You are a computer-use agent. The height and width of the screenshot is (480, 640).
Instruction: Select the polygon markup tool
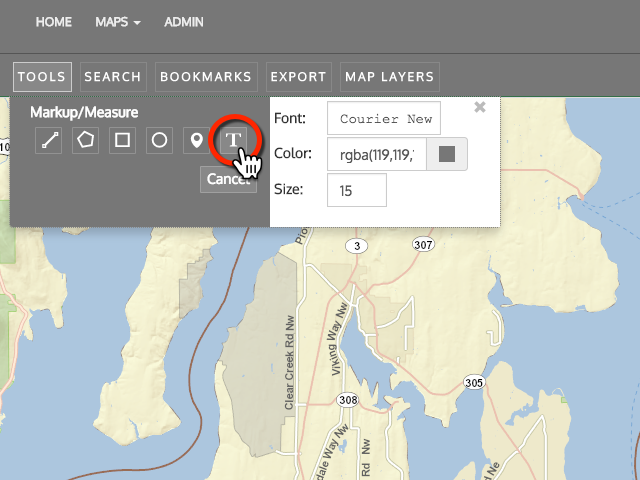click(x=85, y=140)
